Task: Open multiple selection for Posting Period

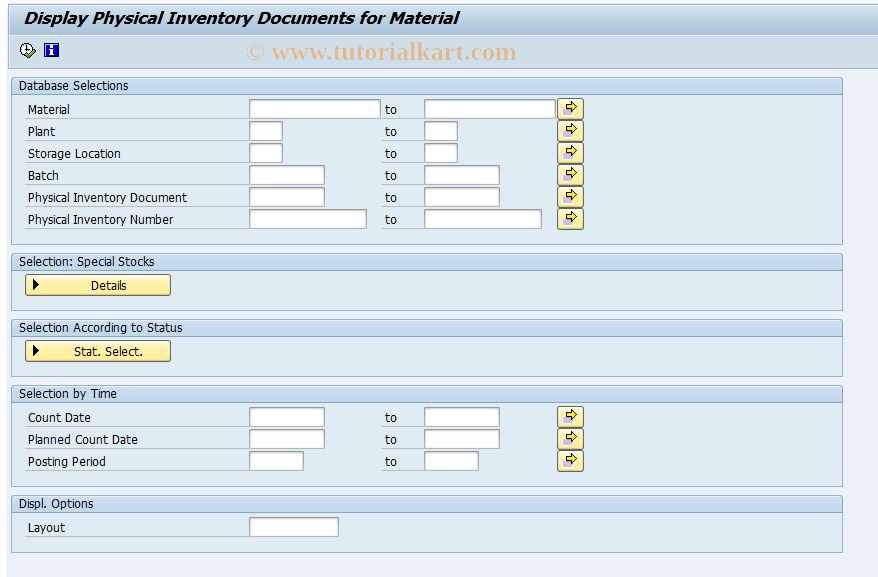Action: pos(570,460)
